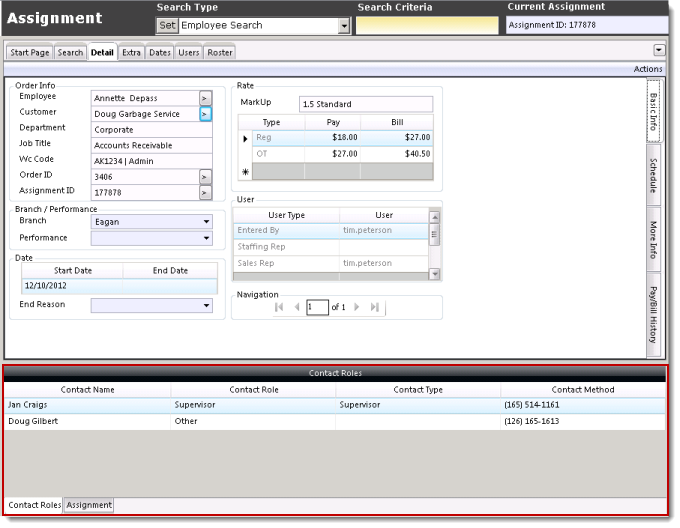Open the Performance dropdown

[x=206, y=238]
